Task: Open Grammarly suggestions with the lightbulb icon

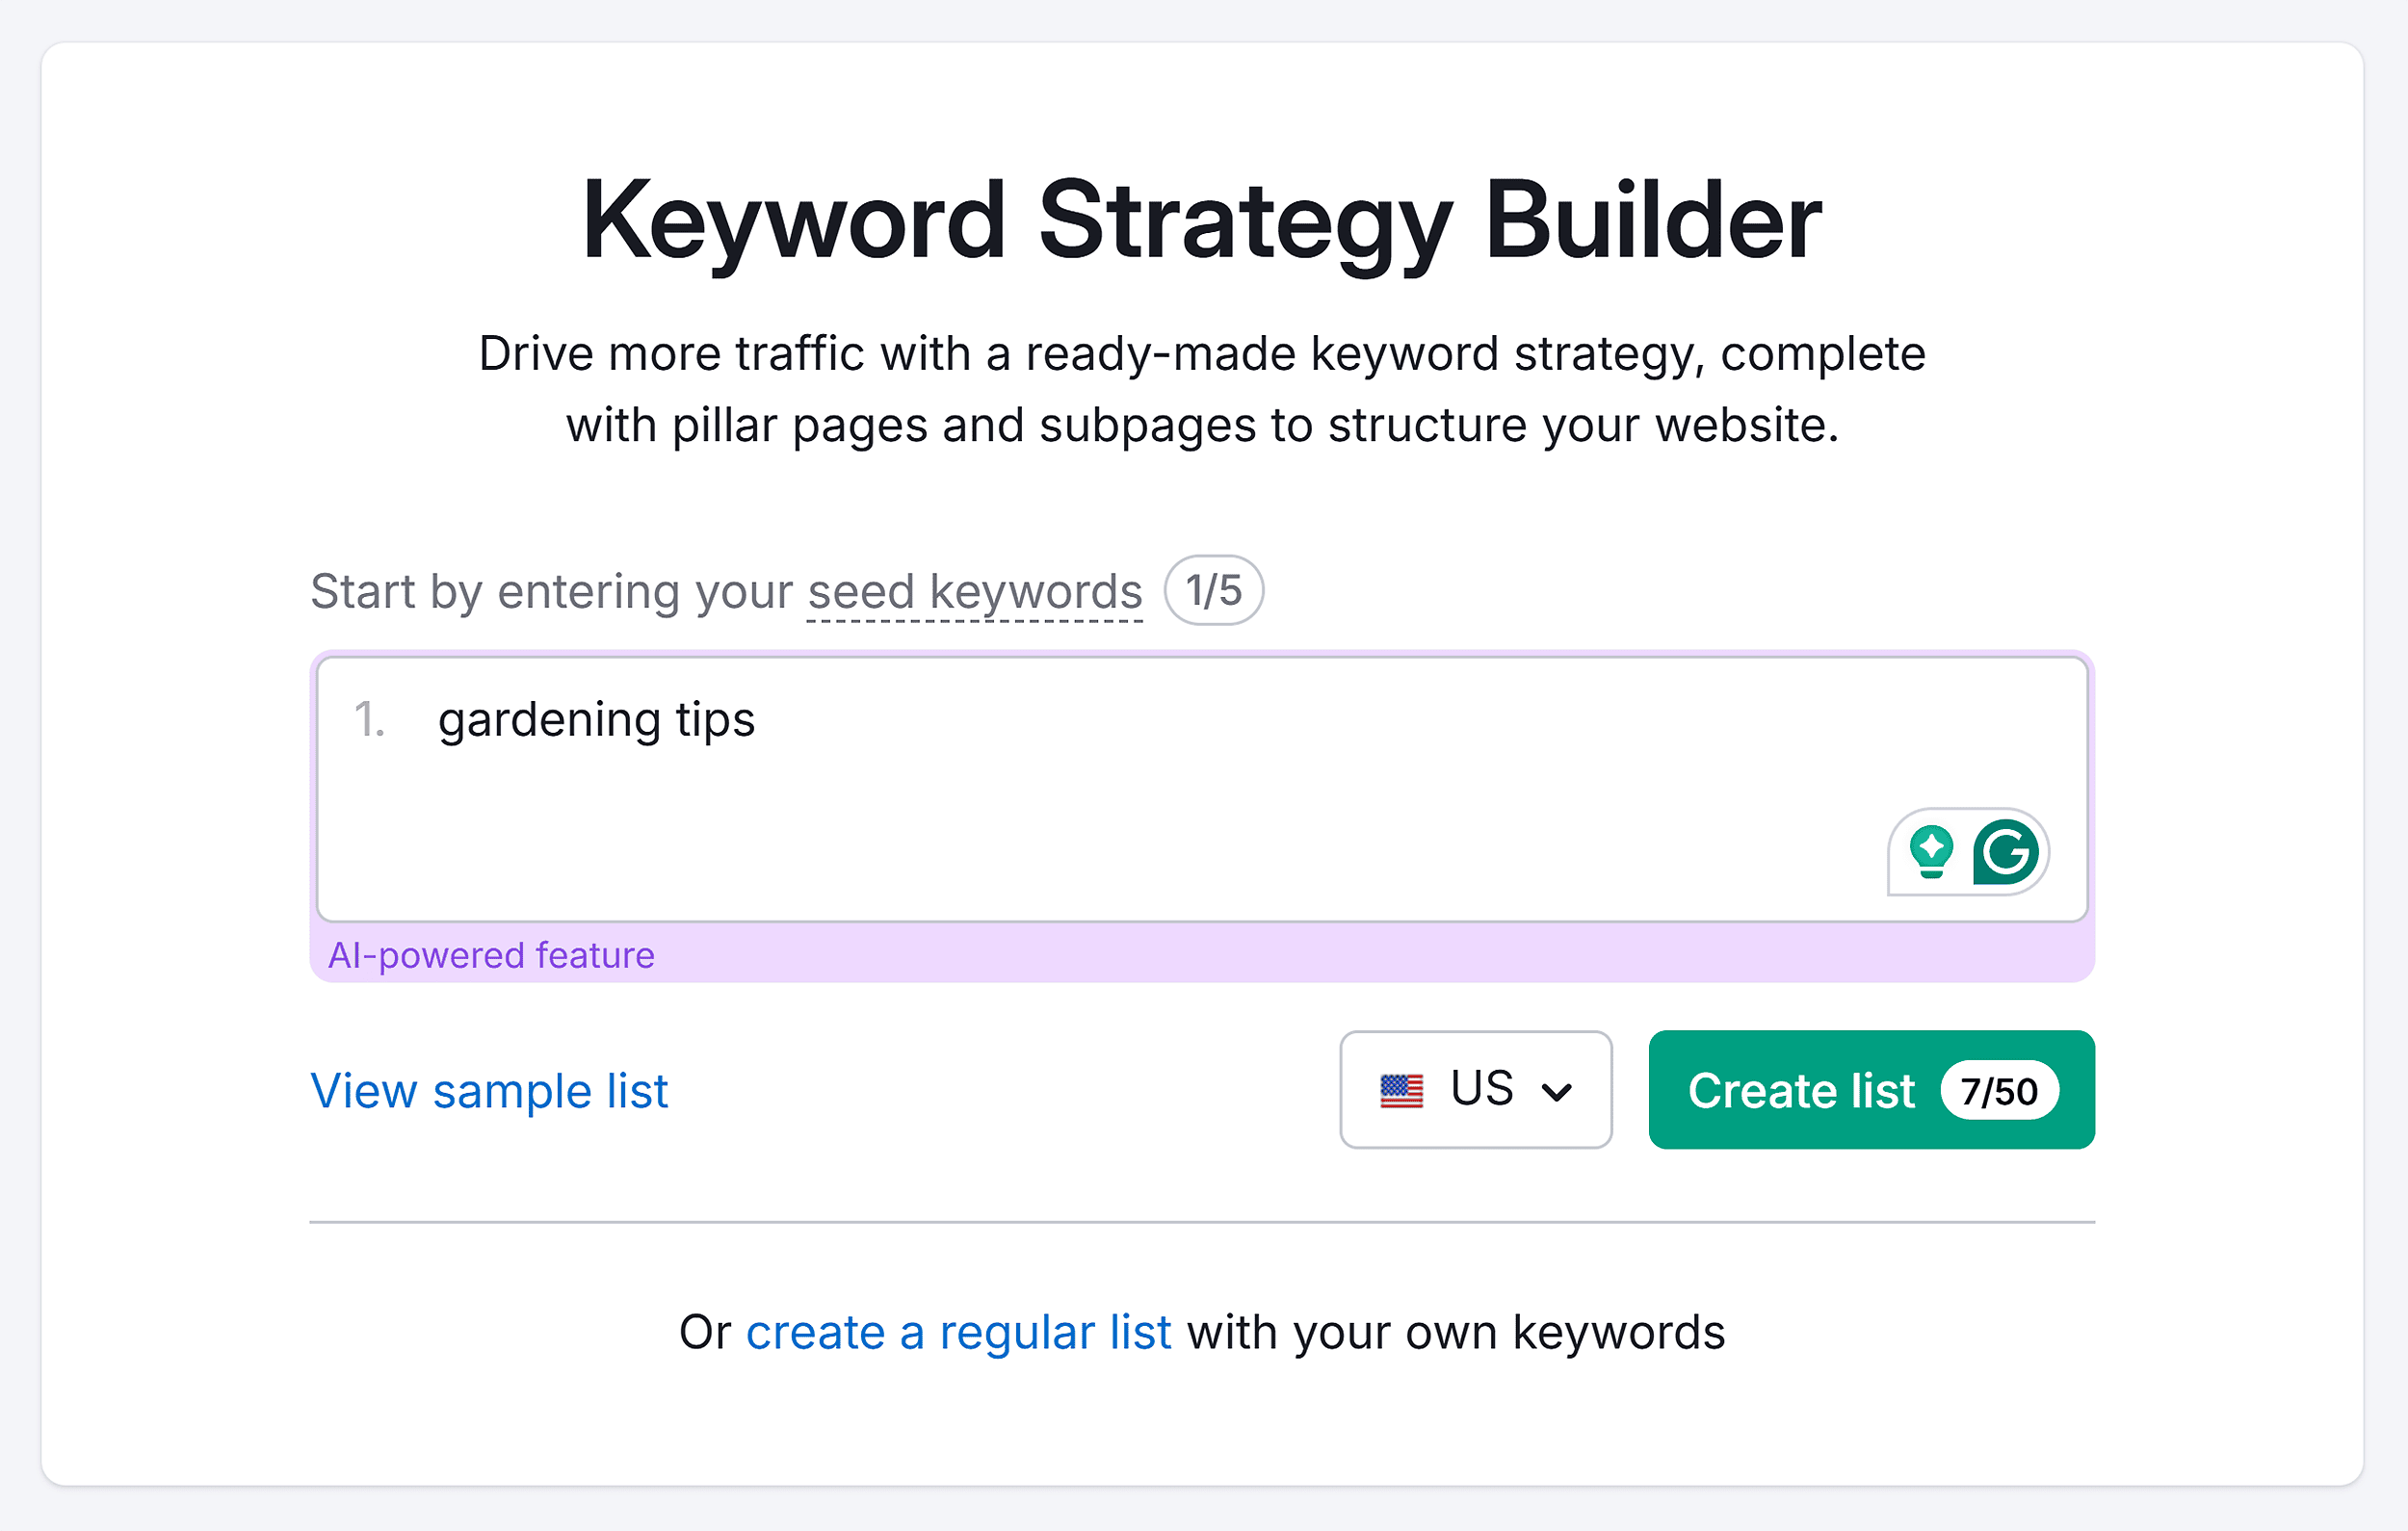Action: pyautogui.click(x=1932, y=852)
